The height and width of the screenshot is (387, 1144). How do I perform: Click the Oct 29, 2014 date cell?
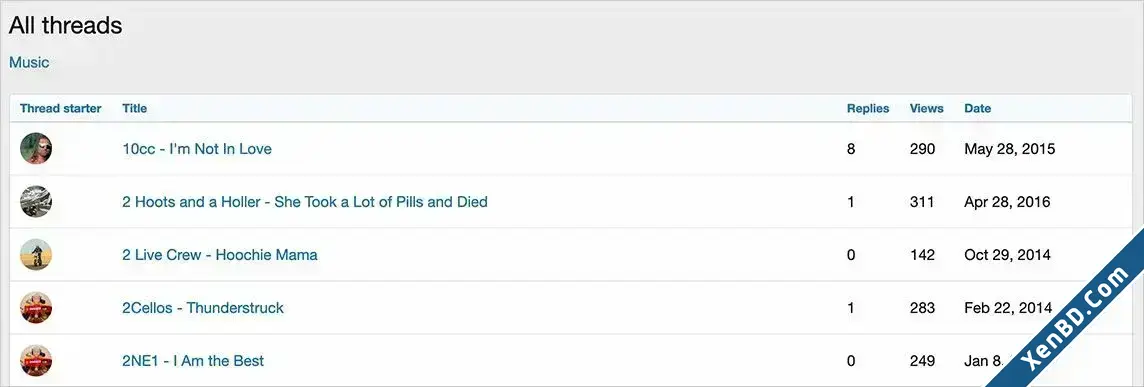[x=1008, y=255]
